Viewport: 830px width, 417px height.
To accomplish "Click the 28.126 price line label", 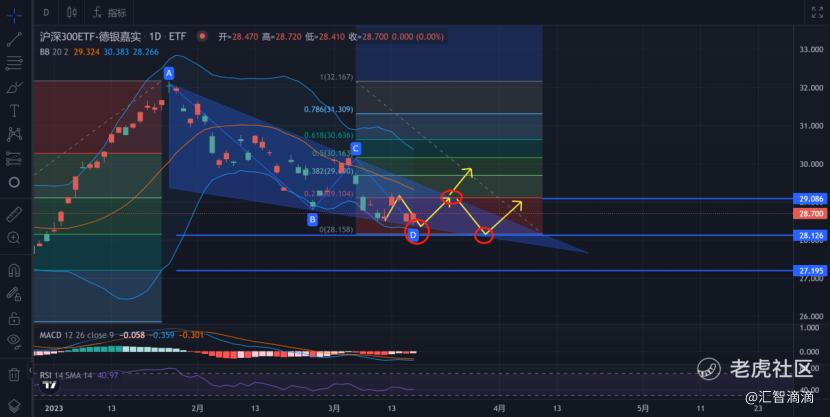I will coord(811,235).
